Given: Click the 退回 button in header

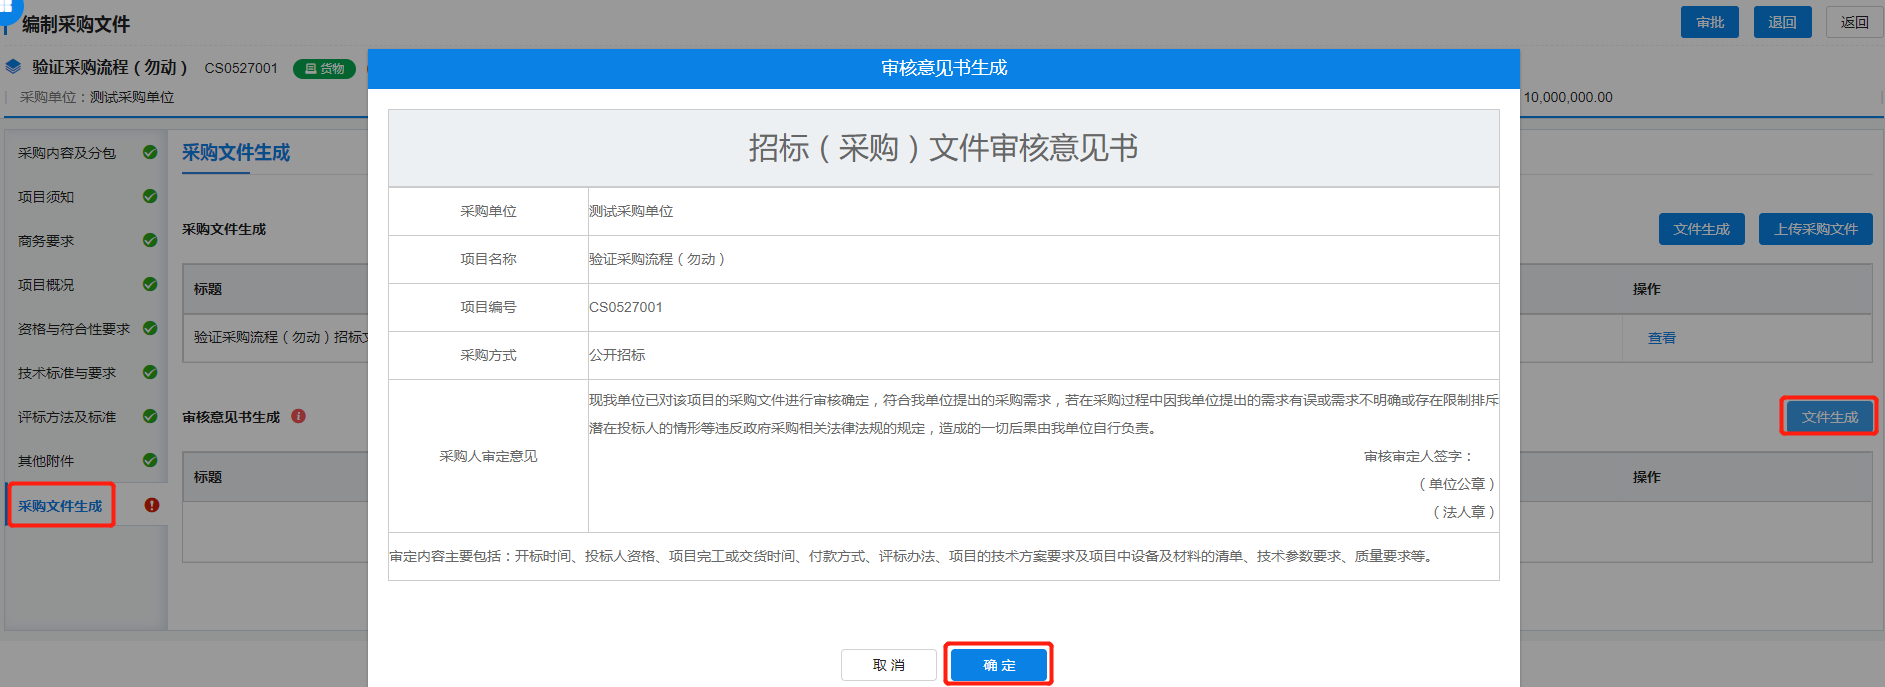Looking at the screenshot, I should coord(1782,22).
